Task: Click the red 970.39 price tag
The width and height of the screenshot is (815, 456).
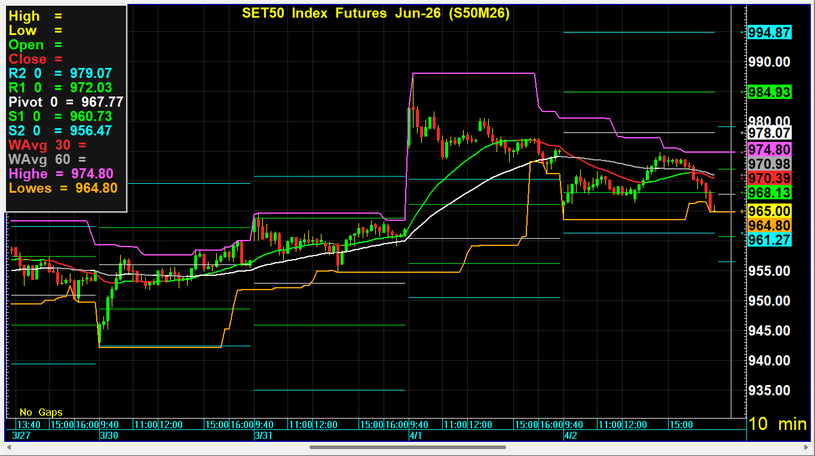Action: 770,177
